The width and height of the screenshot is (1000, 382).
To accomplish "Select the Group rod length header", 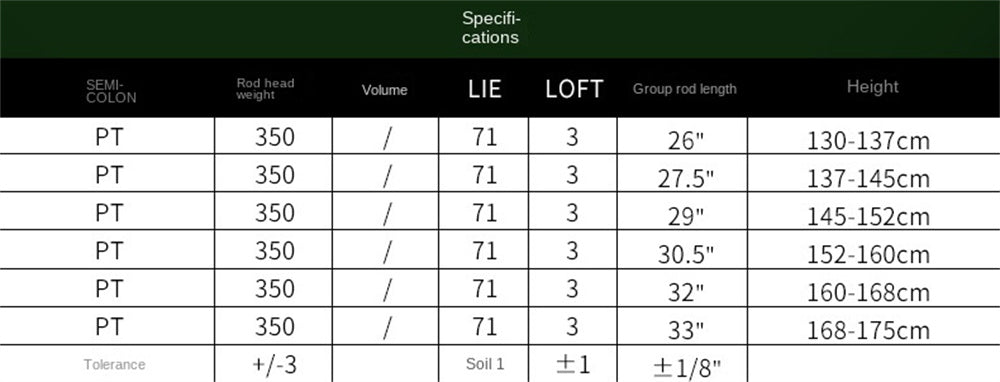I will coord(684,89).
